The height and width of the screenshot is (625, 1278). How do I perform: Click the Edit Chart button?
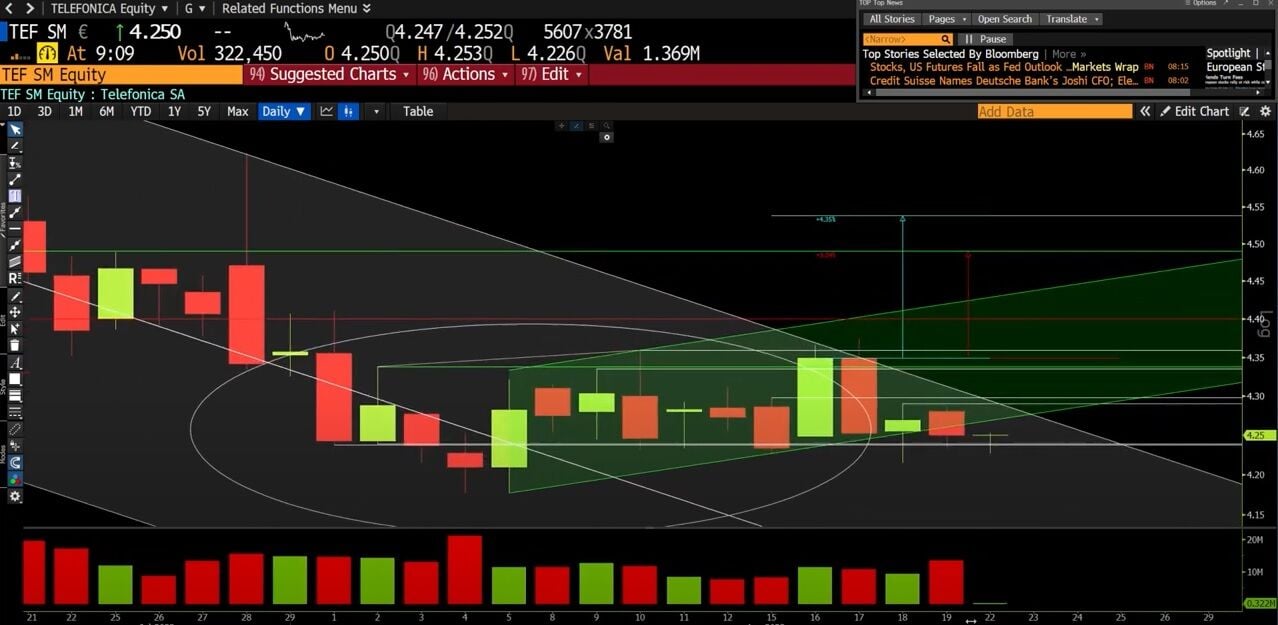[x=1194, y=111]
